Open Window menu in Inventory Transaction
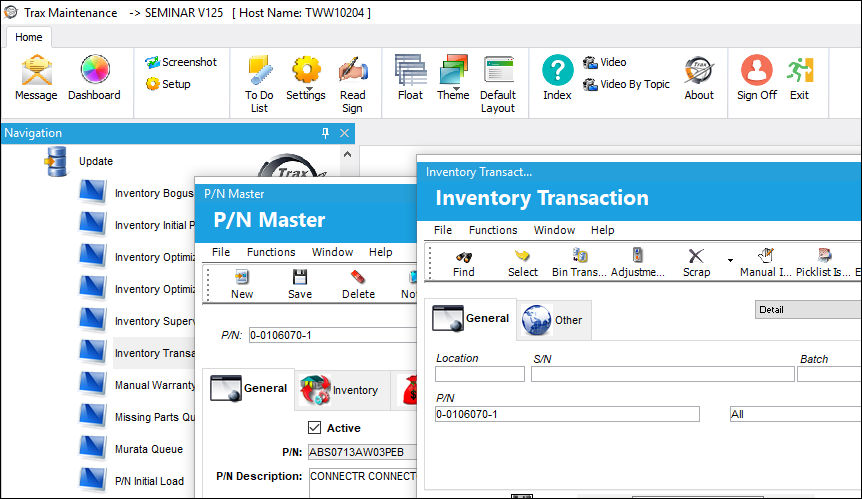 554,230
